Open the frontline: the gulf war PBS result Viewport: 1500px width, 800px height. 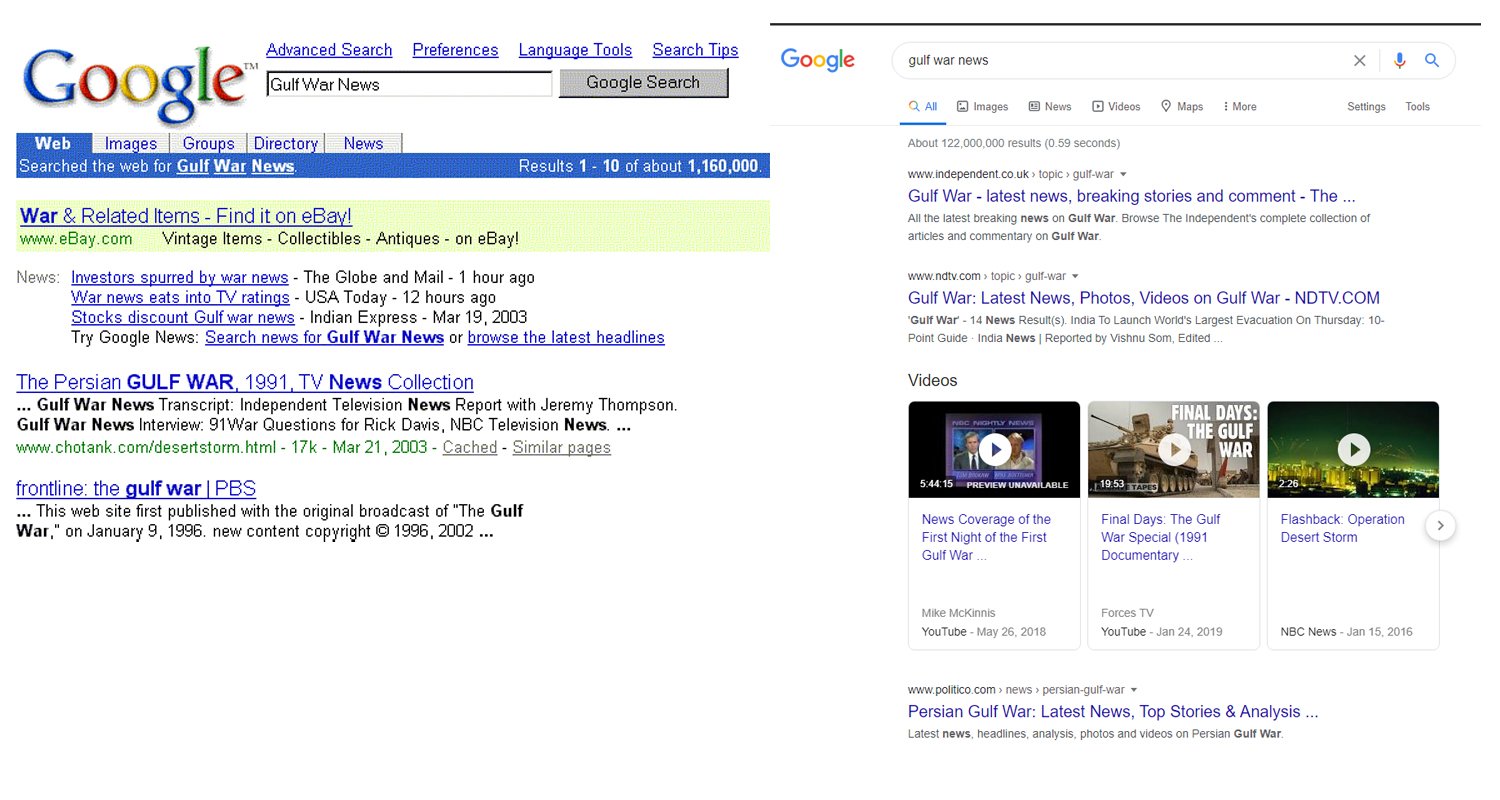point(136,489)
